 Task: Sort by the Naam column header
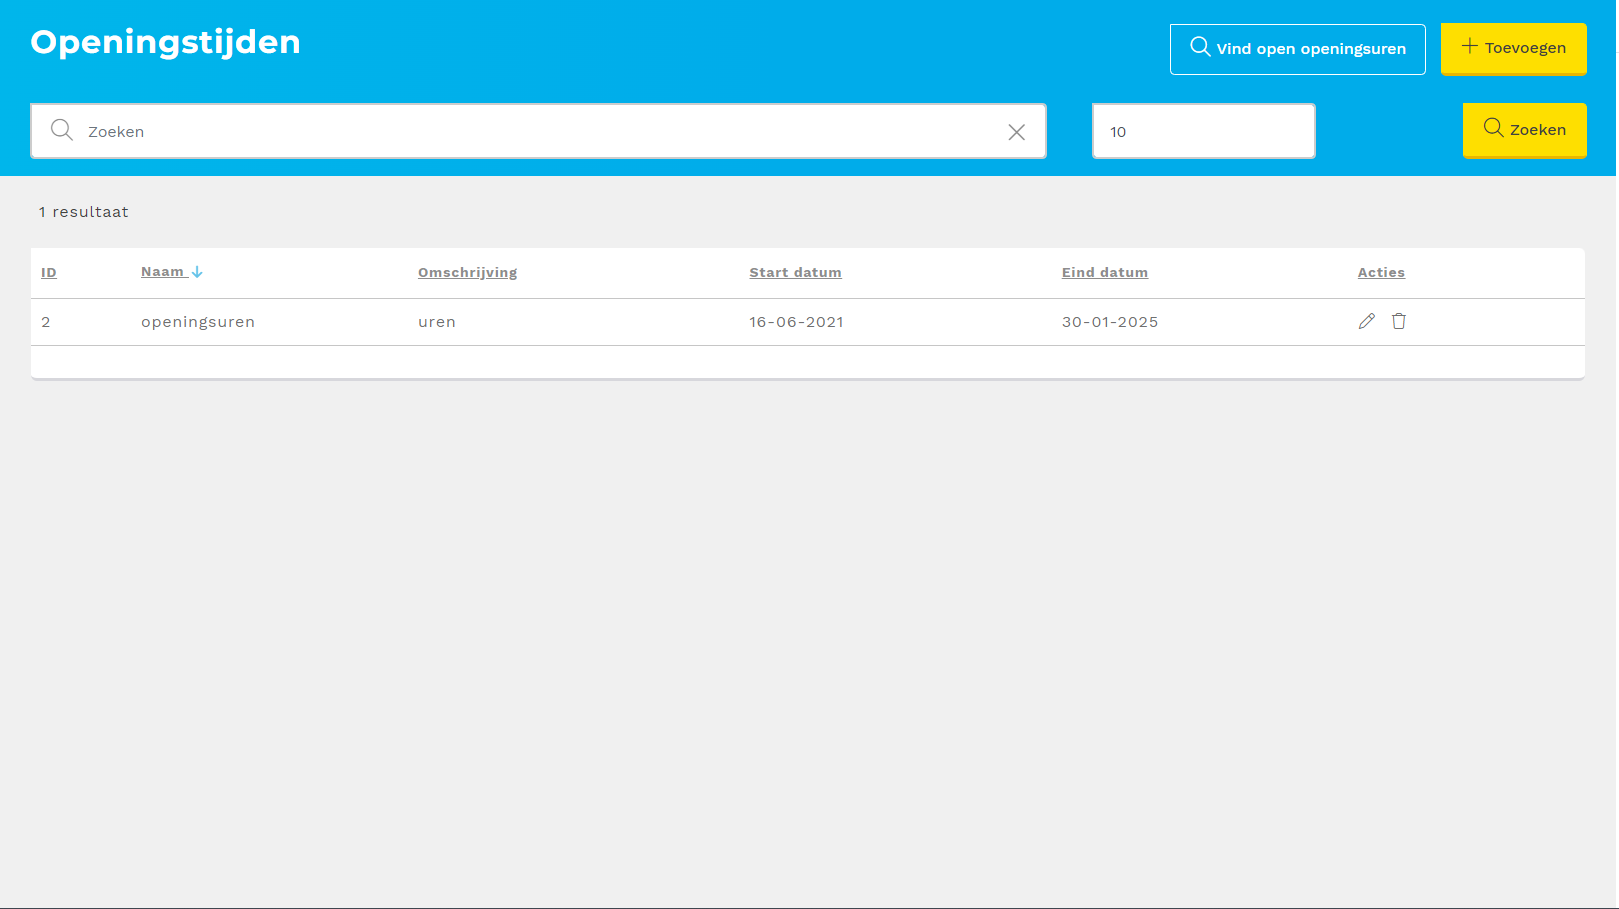coord(162,272)
